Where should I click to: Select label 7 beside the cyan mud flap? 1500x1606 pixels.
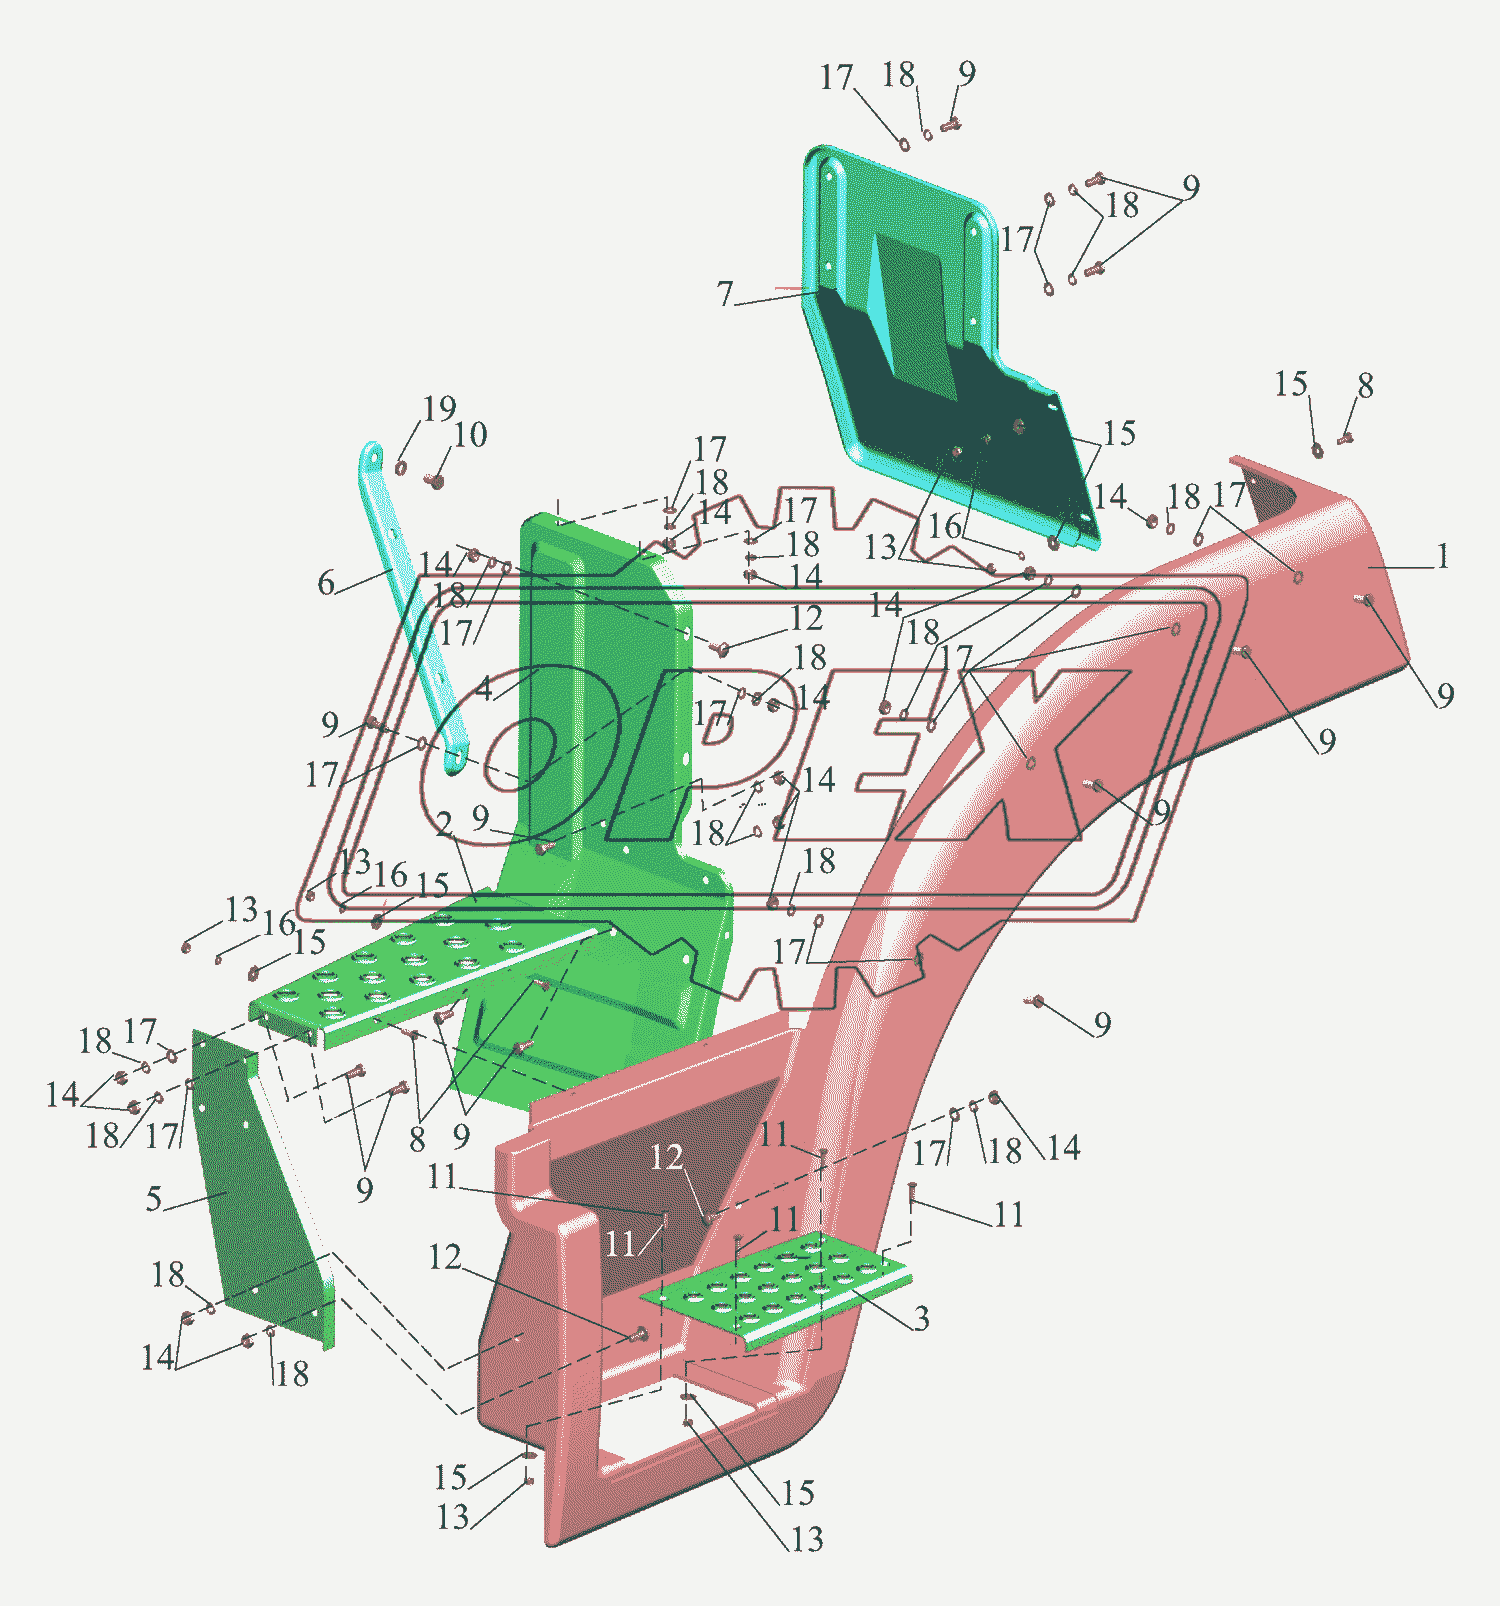tap(725, 294)
